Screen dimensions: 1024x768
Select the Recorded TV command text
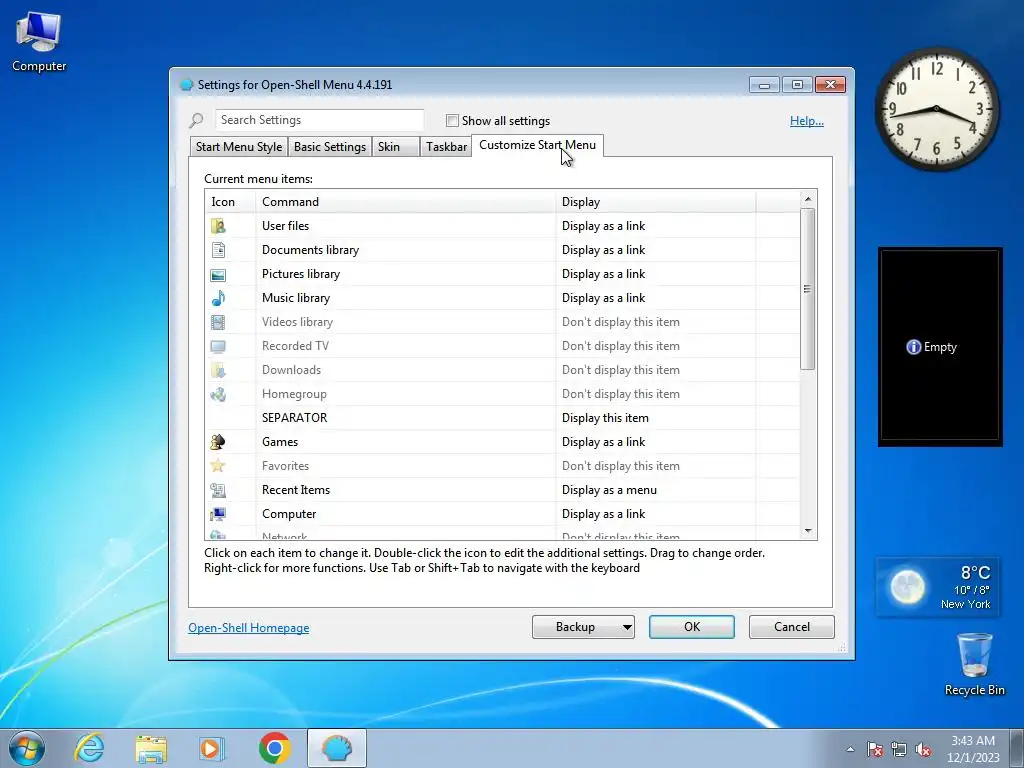(x=295, y=345)
